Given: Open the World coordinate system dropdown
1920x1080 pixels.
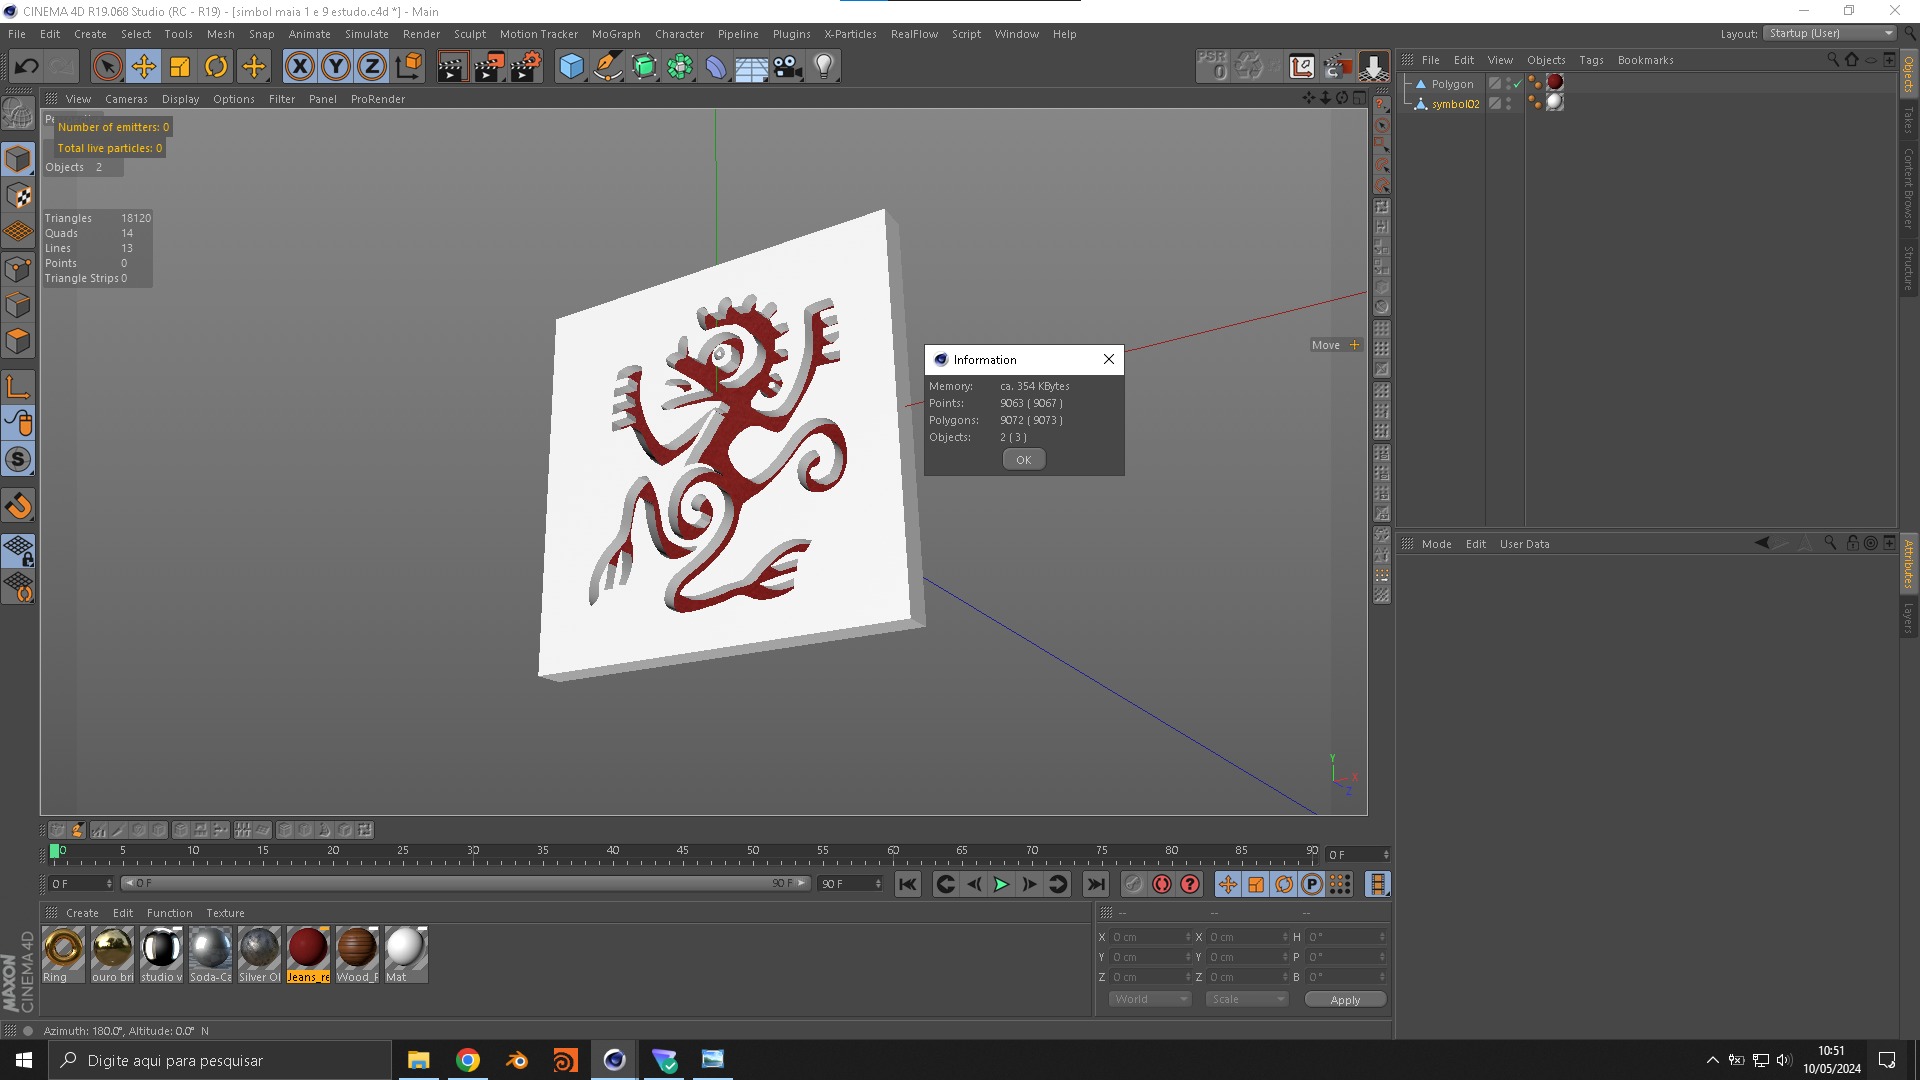Looking at the screenshot, I should (x=1150, y=999).
